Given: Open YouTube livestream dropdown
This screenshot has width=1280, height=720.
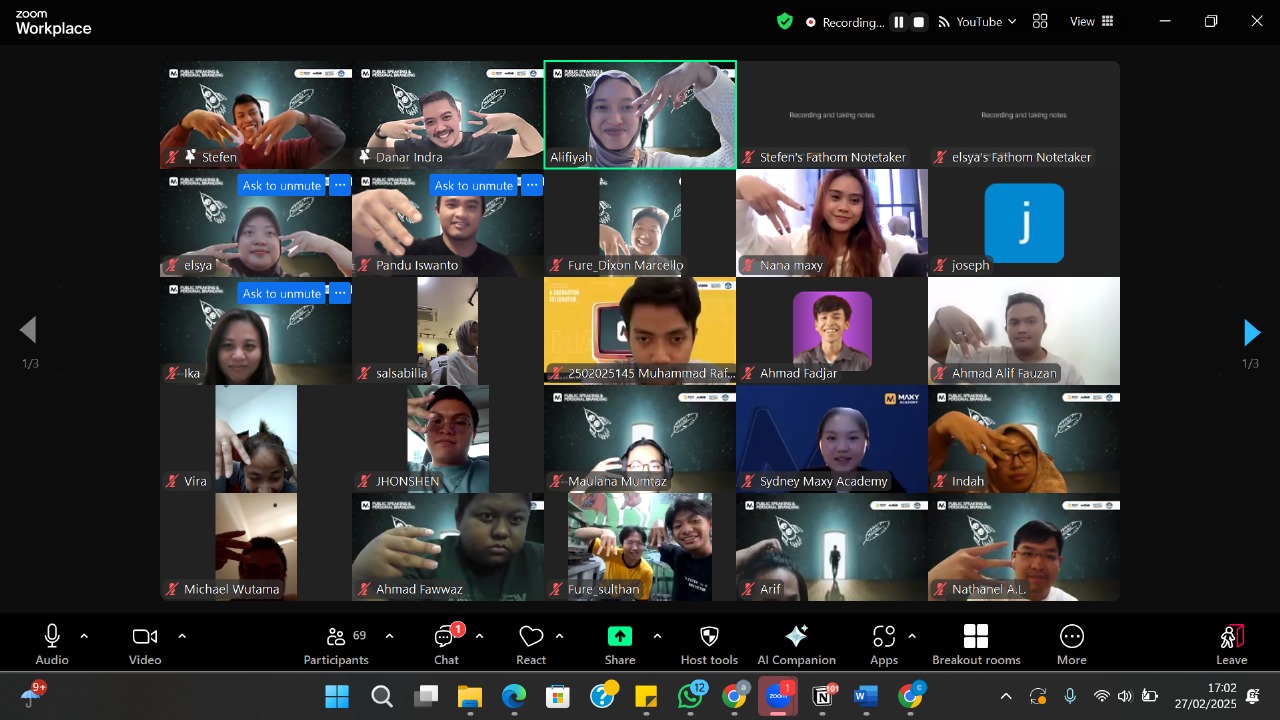Looking at the screenshot, I should (x=977, y=22).
